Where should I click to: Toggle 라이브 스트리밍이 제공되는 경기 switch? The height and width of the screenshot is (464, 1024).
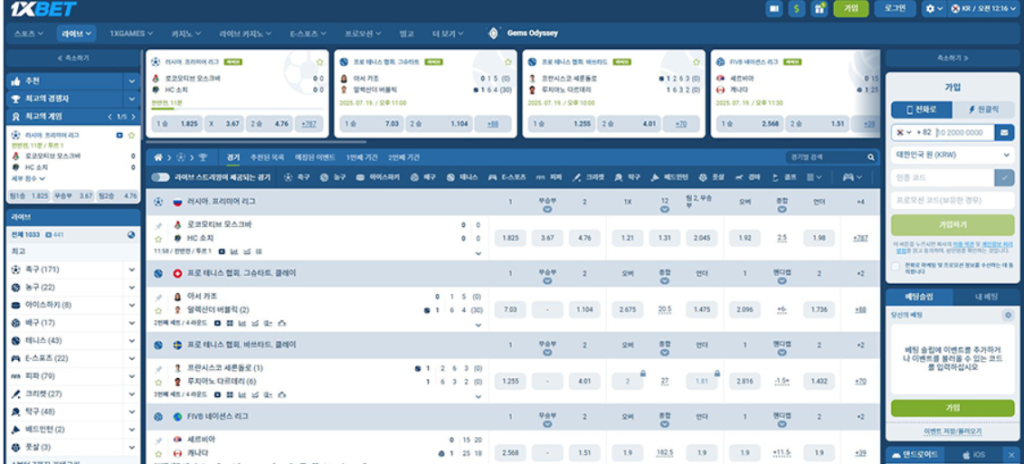tap(160, 177)
